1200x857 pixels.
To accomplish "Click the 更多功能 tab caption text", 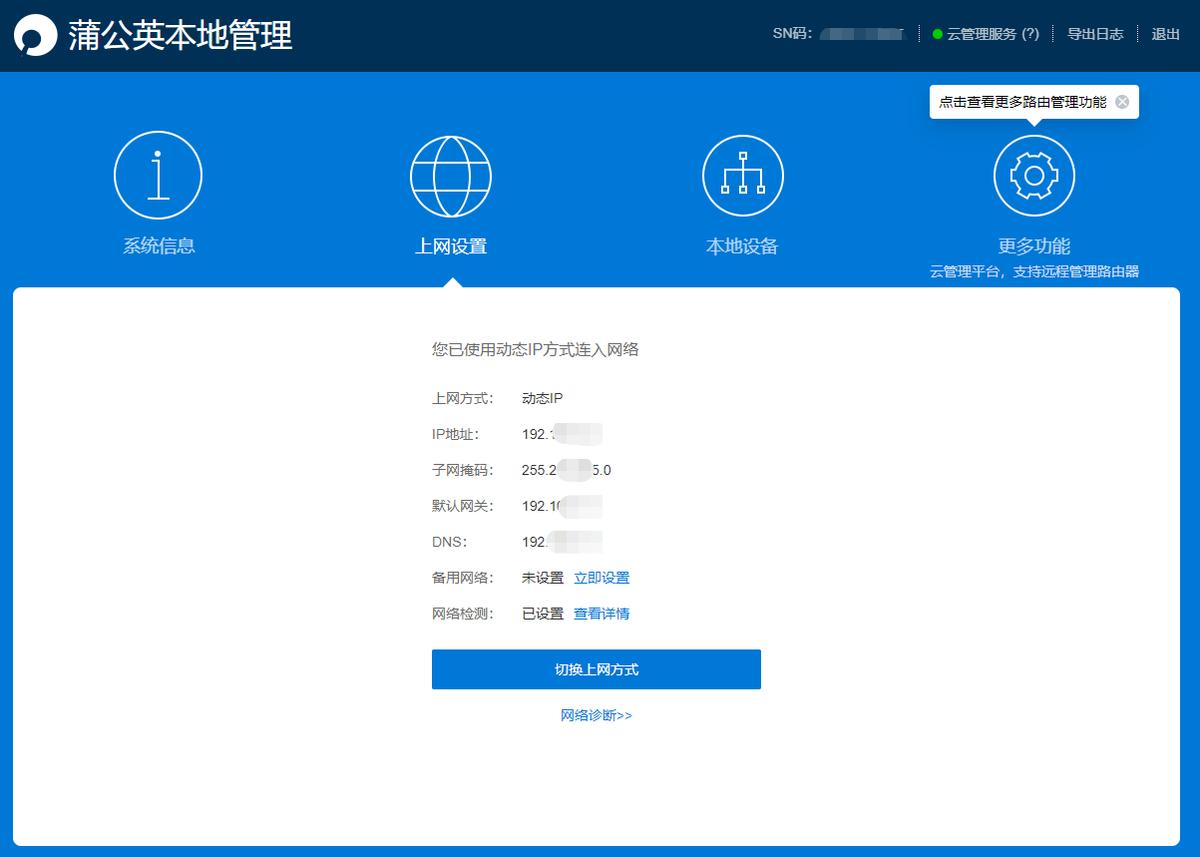I will [1034, 244].
